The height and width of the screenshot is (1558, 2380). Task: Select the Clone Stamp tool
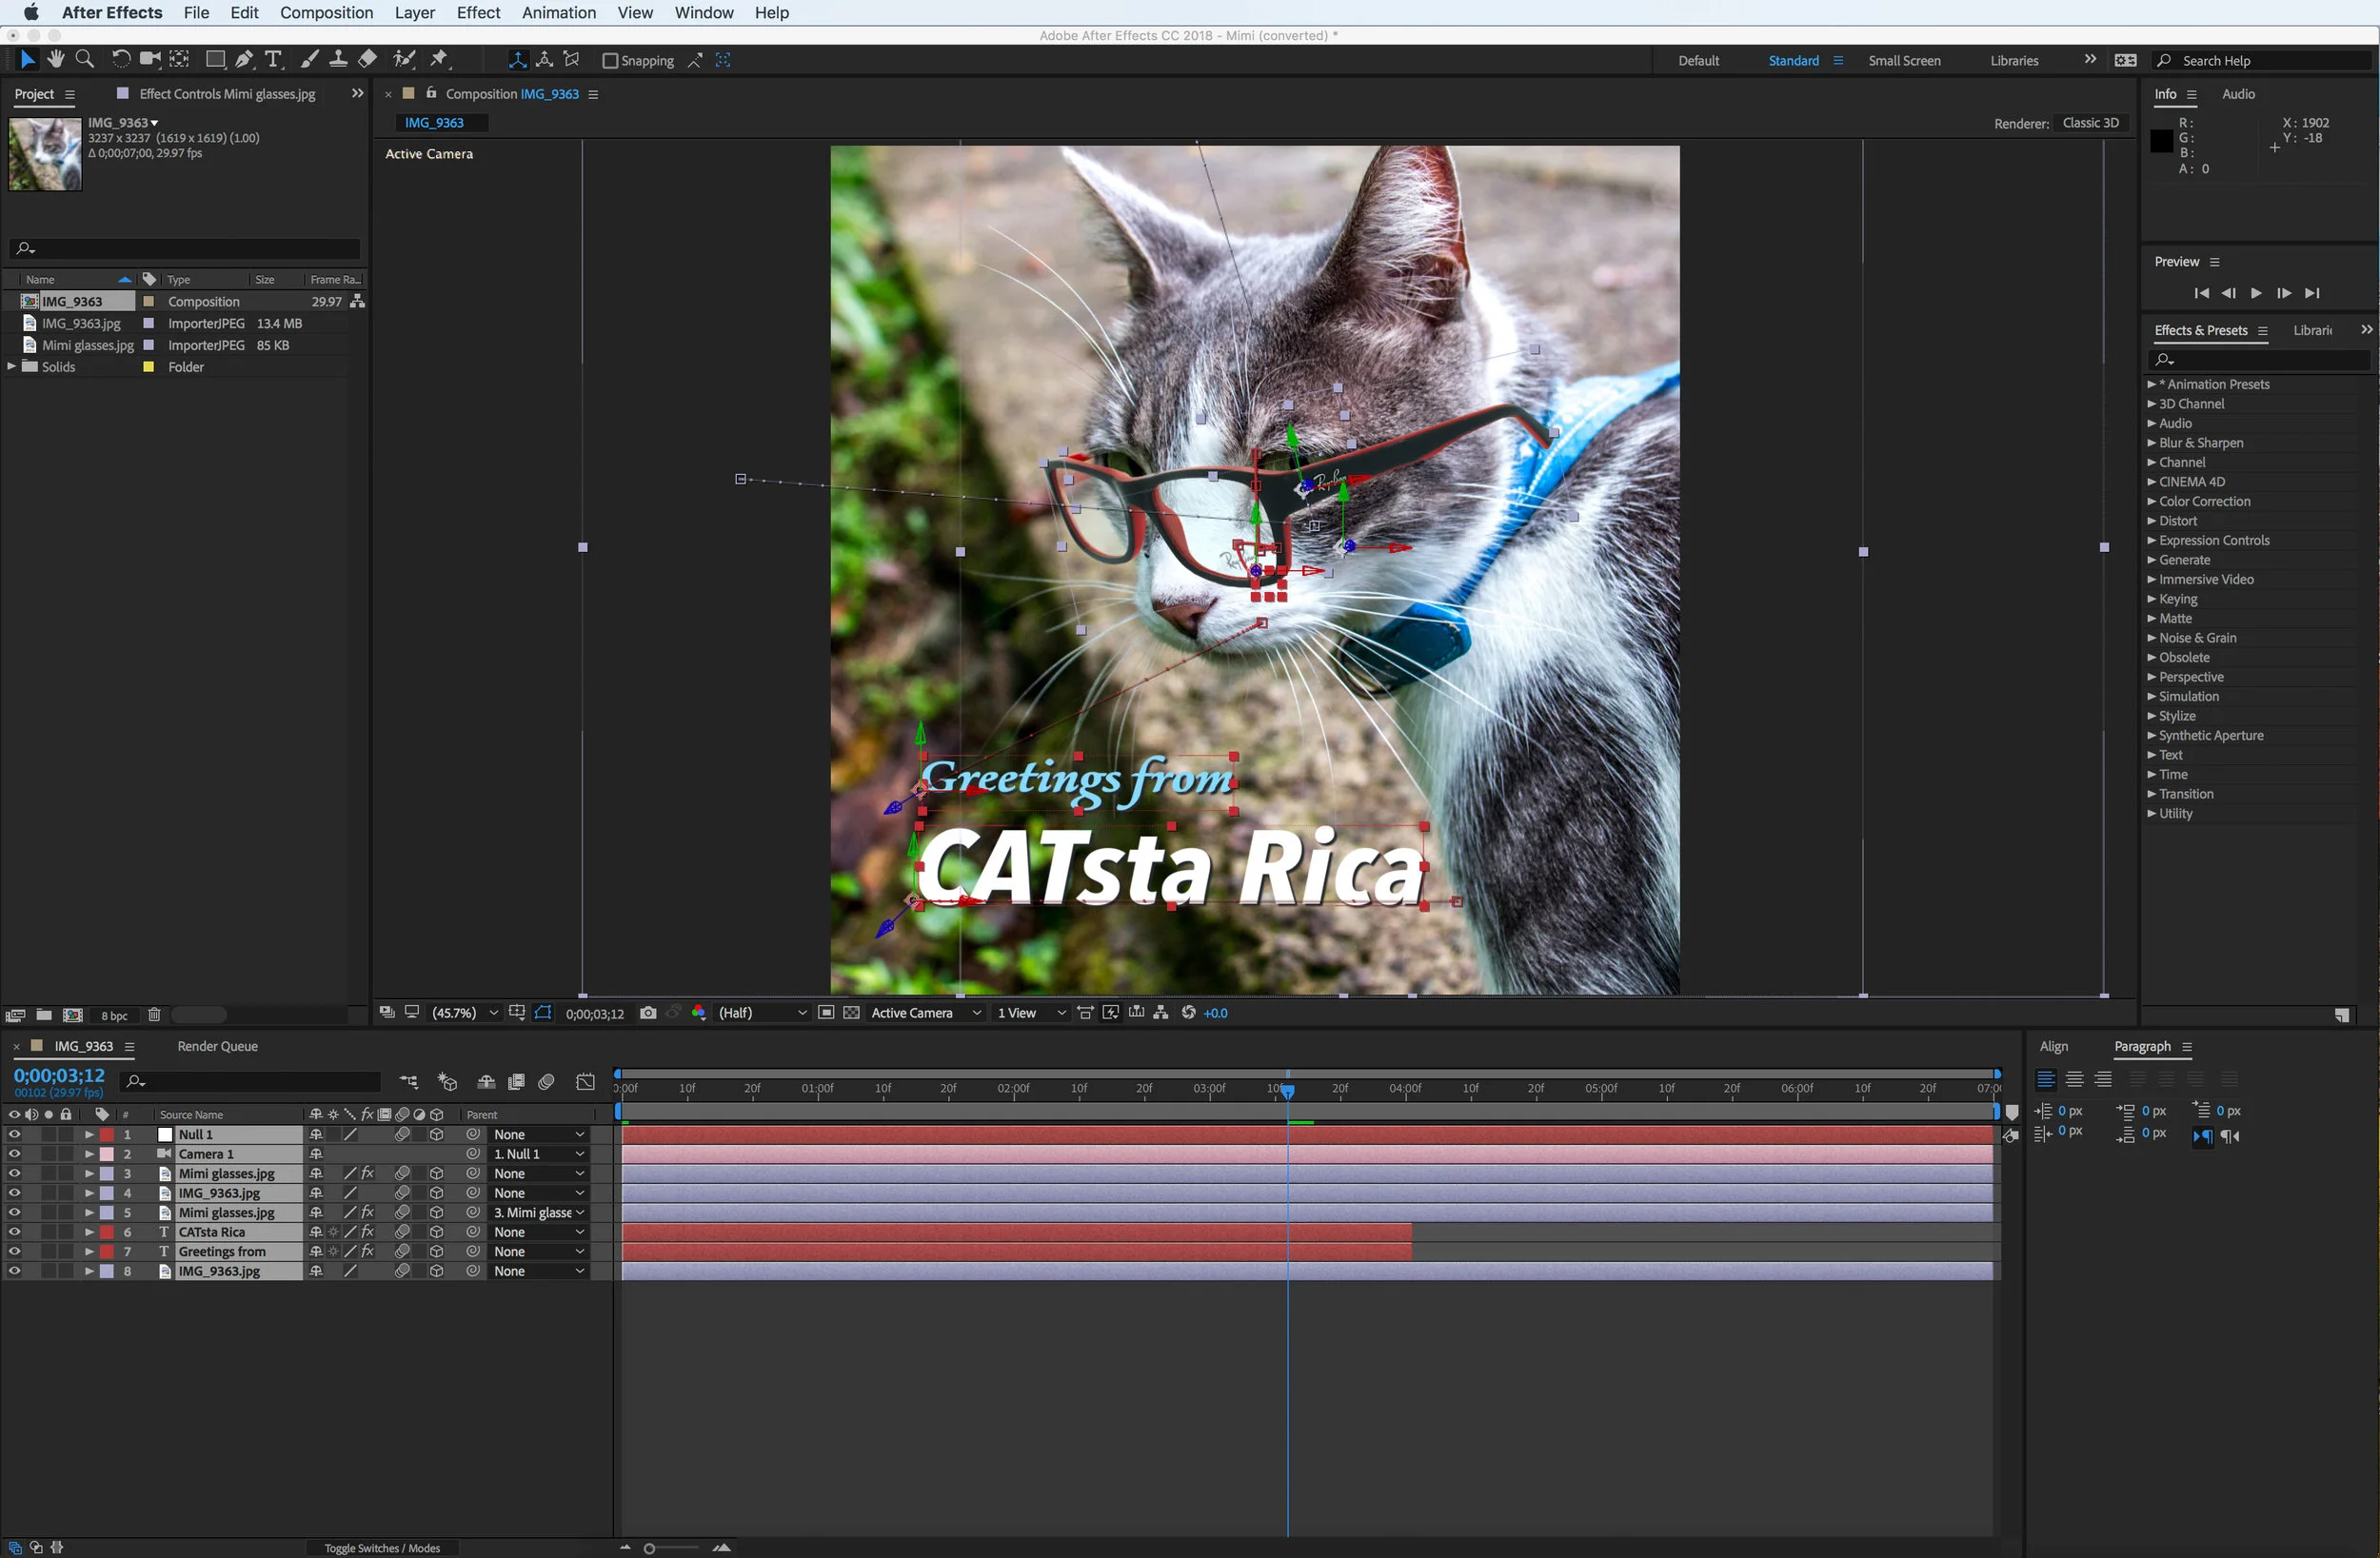pos(339,60)
